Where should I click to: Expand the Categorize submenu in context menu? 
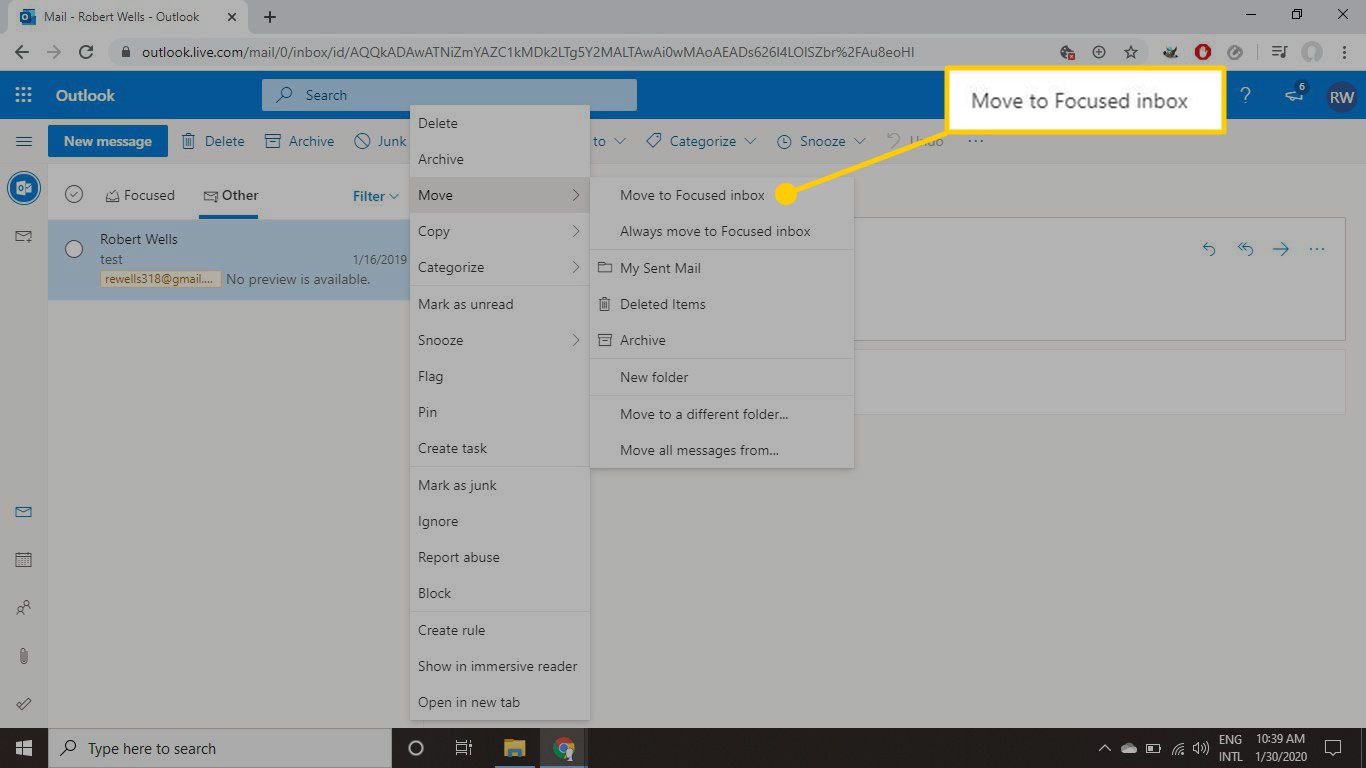click(500, 267)
